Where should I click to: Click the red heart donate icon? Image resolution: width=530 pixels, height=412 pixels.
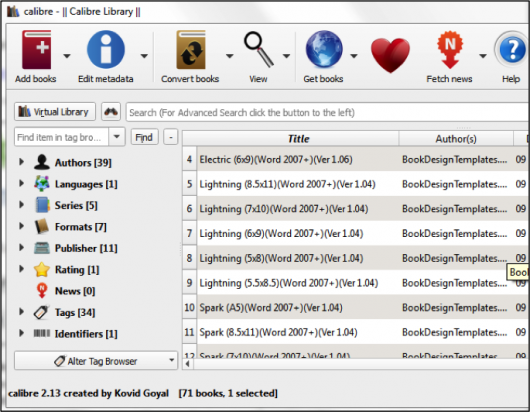[x=390, y=55]
